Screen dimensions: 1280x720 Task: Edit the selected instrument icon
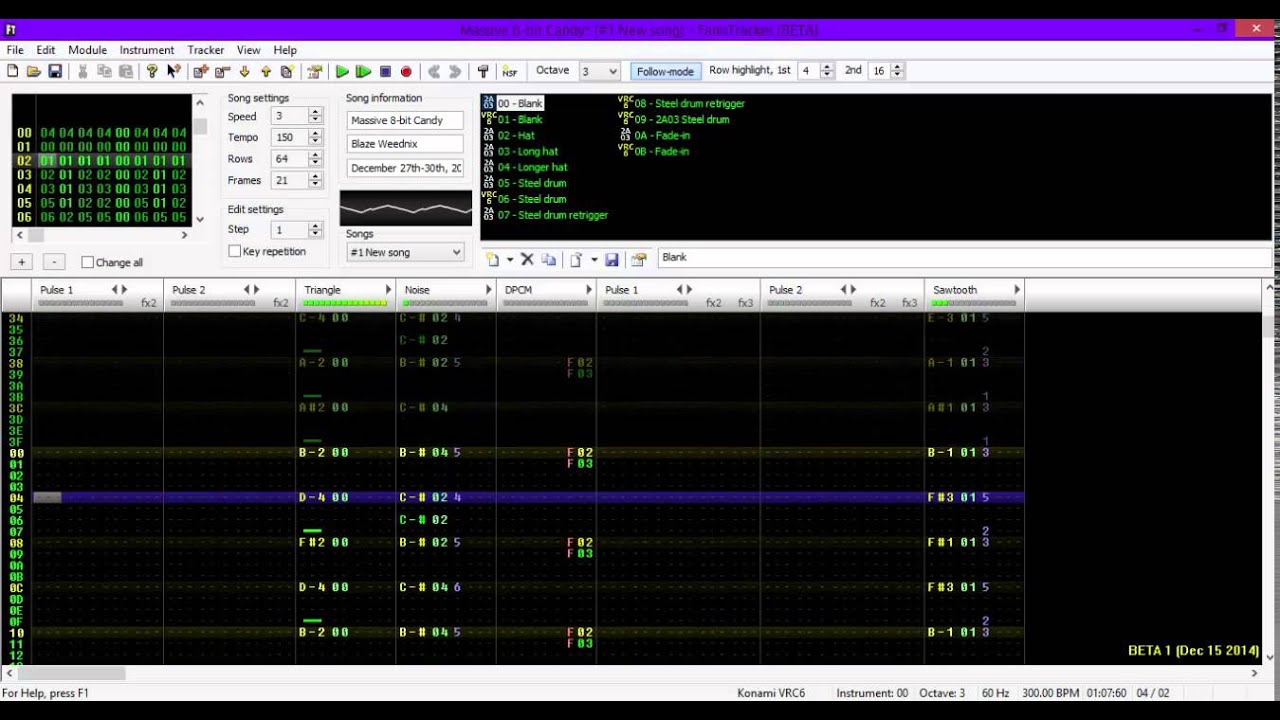639,259
